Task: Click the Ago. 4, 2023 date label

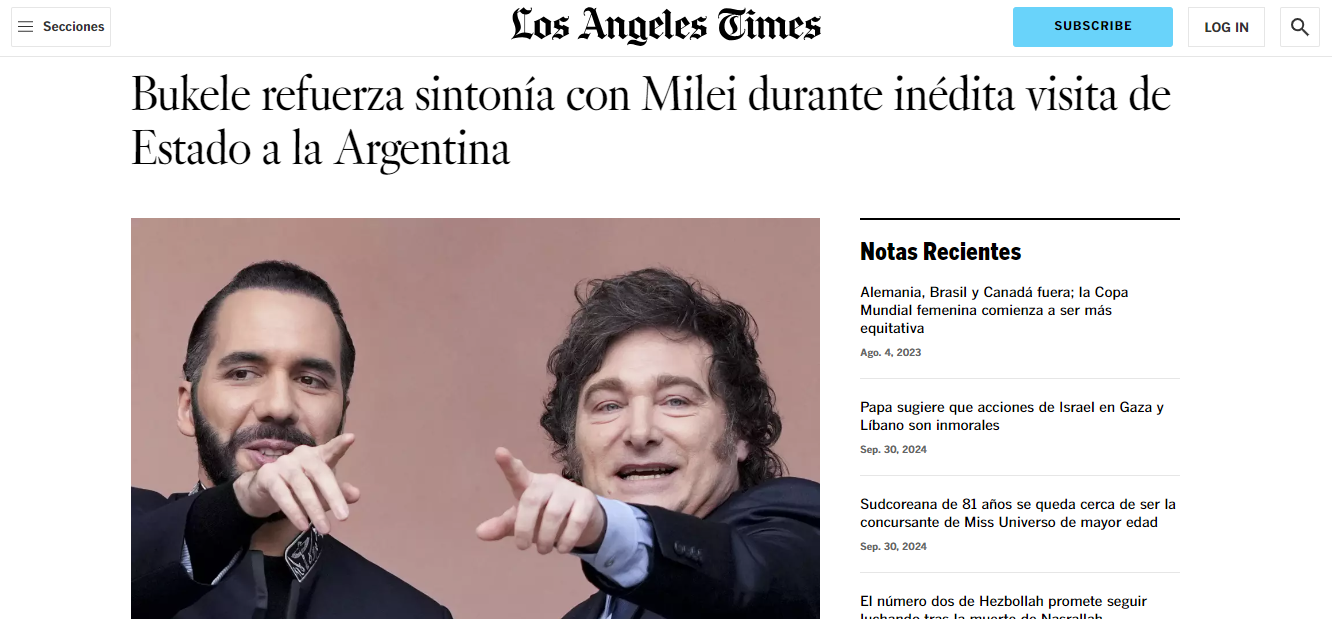Action: (x=890, y=353)
